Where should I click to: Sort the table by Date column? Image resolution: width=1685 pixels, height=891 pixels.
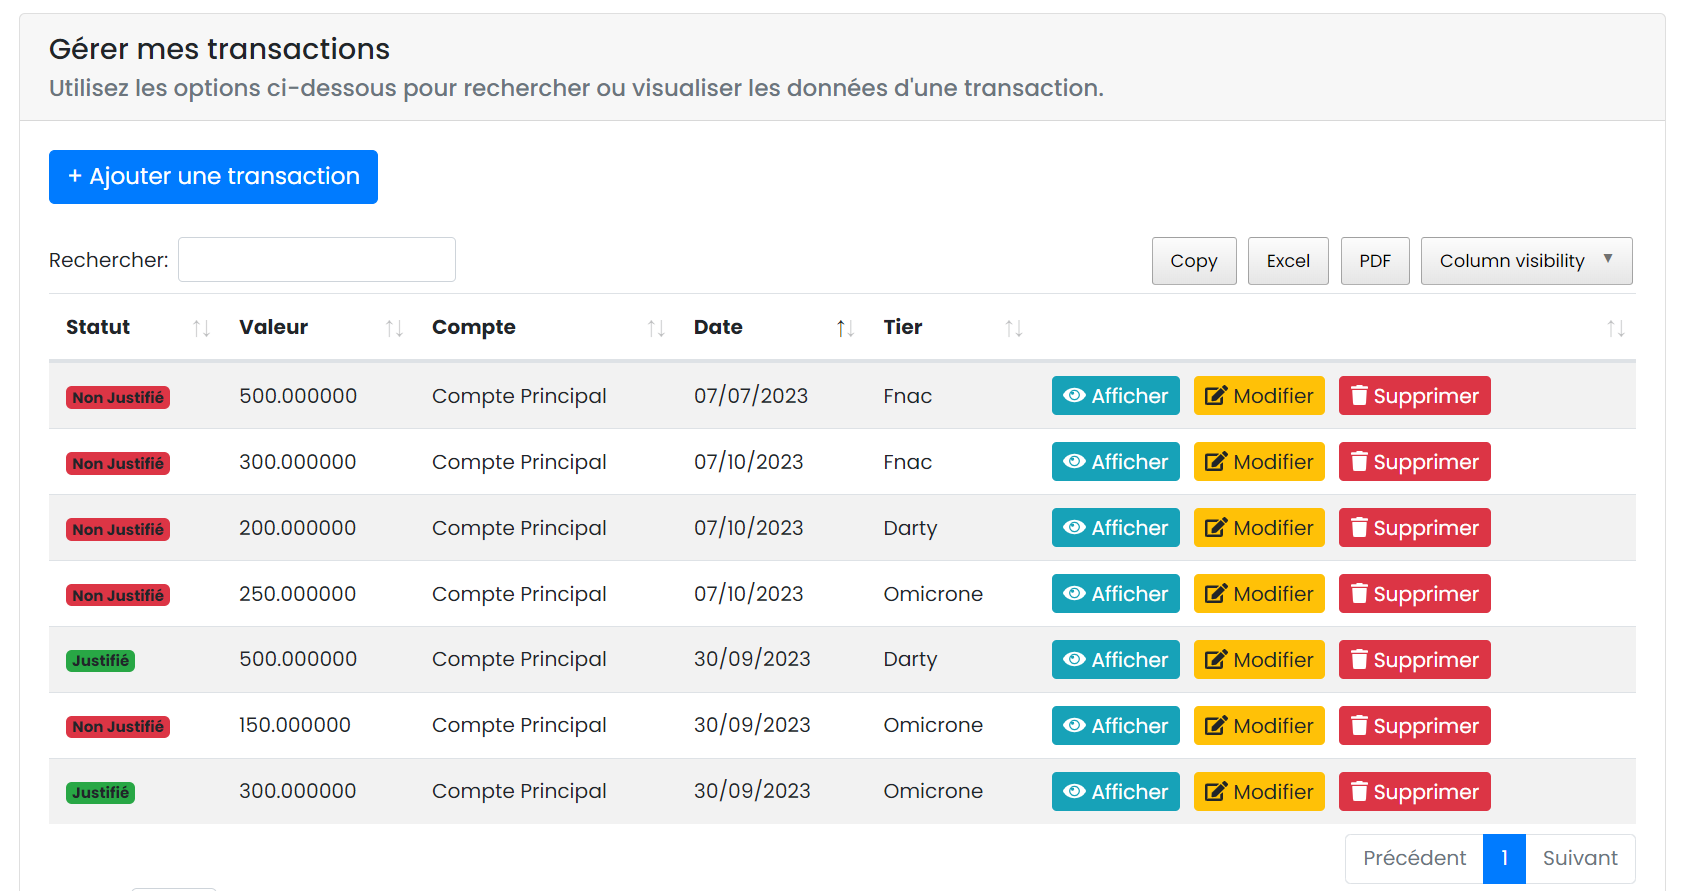tap(718, 327)
